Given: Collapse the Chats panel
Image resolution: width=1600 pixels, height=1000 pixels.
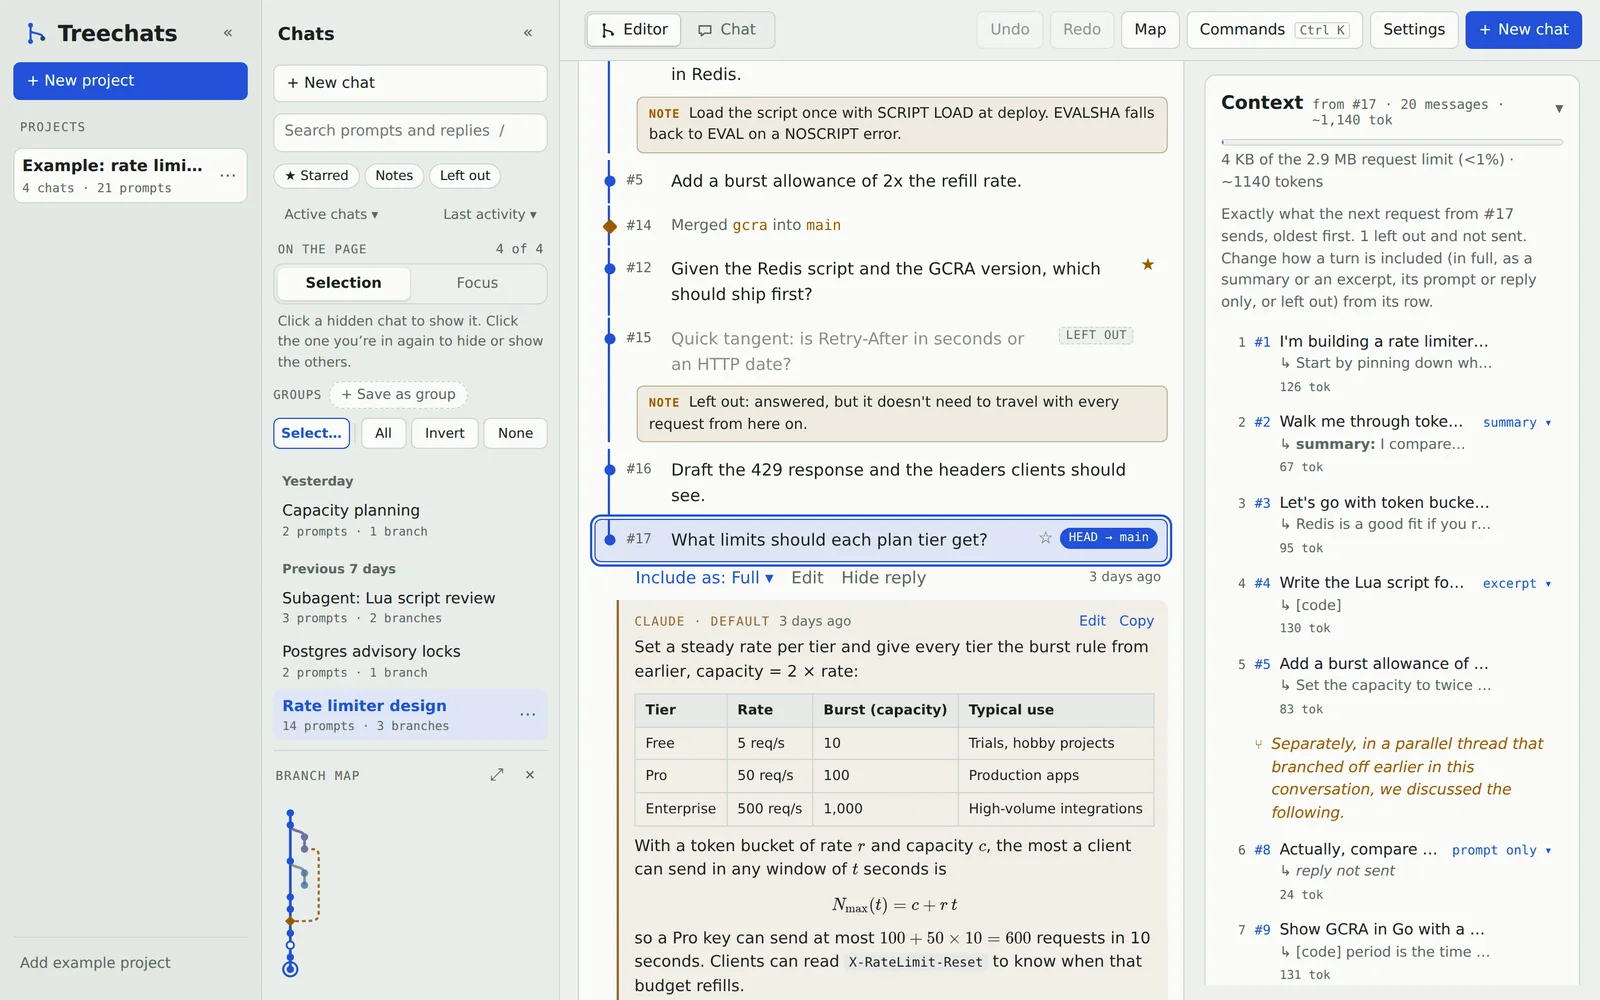Looking at the screenshot, I should (528, 33).
